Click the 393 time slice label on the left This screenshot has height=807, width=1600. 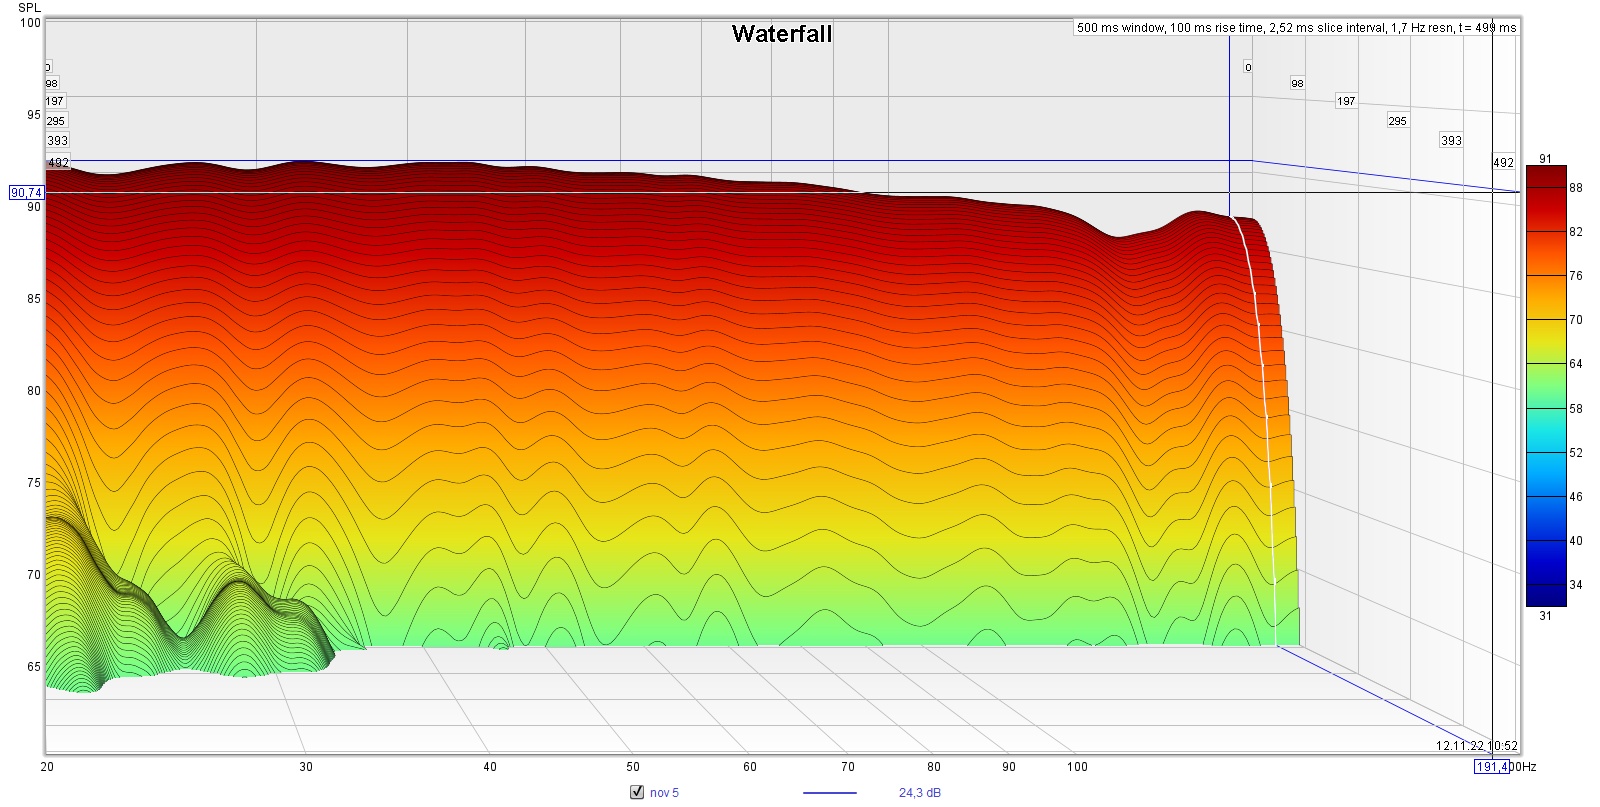(58, 141)
